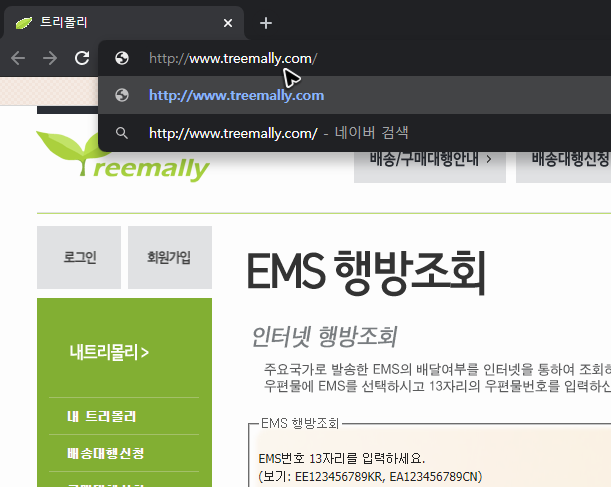
Task: Click text 'EMS번호 13자리를 입력하세요.'
Action: point(342,459)
